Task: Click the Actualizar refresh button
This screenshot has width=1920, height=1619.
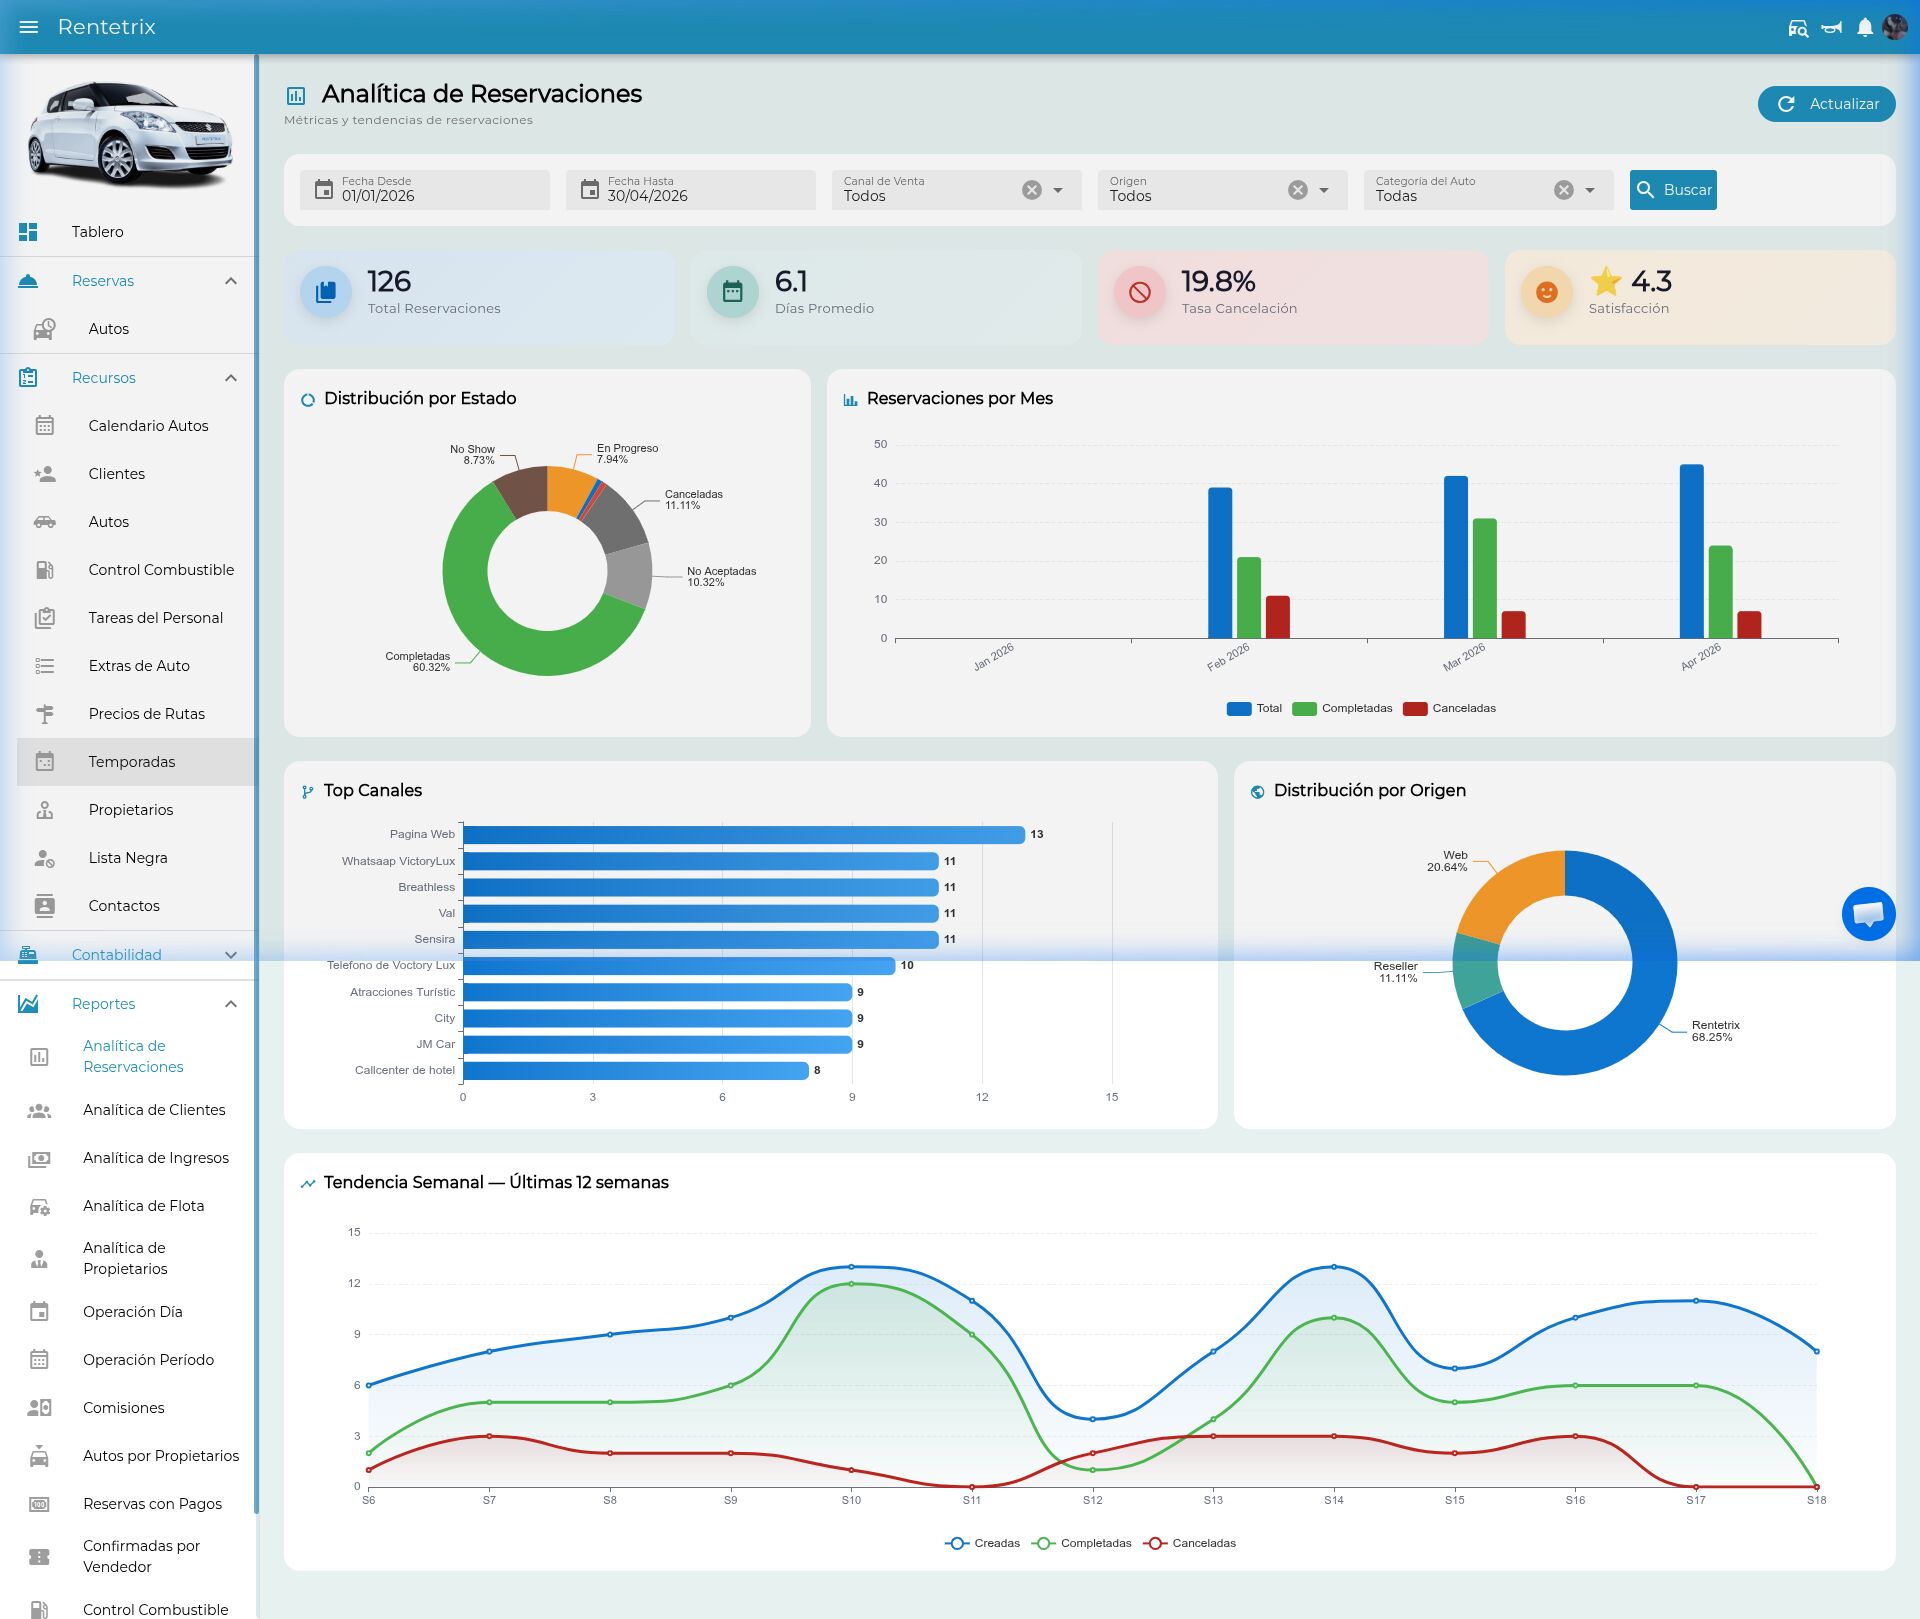Action: tap(1826, 104)
